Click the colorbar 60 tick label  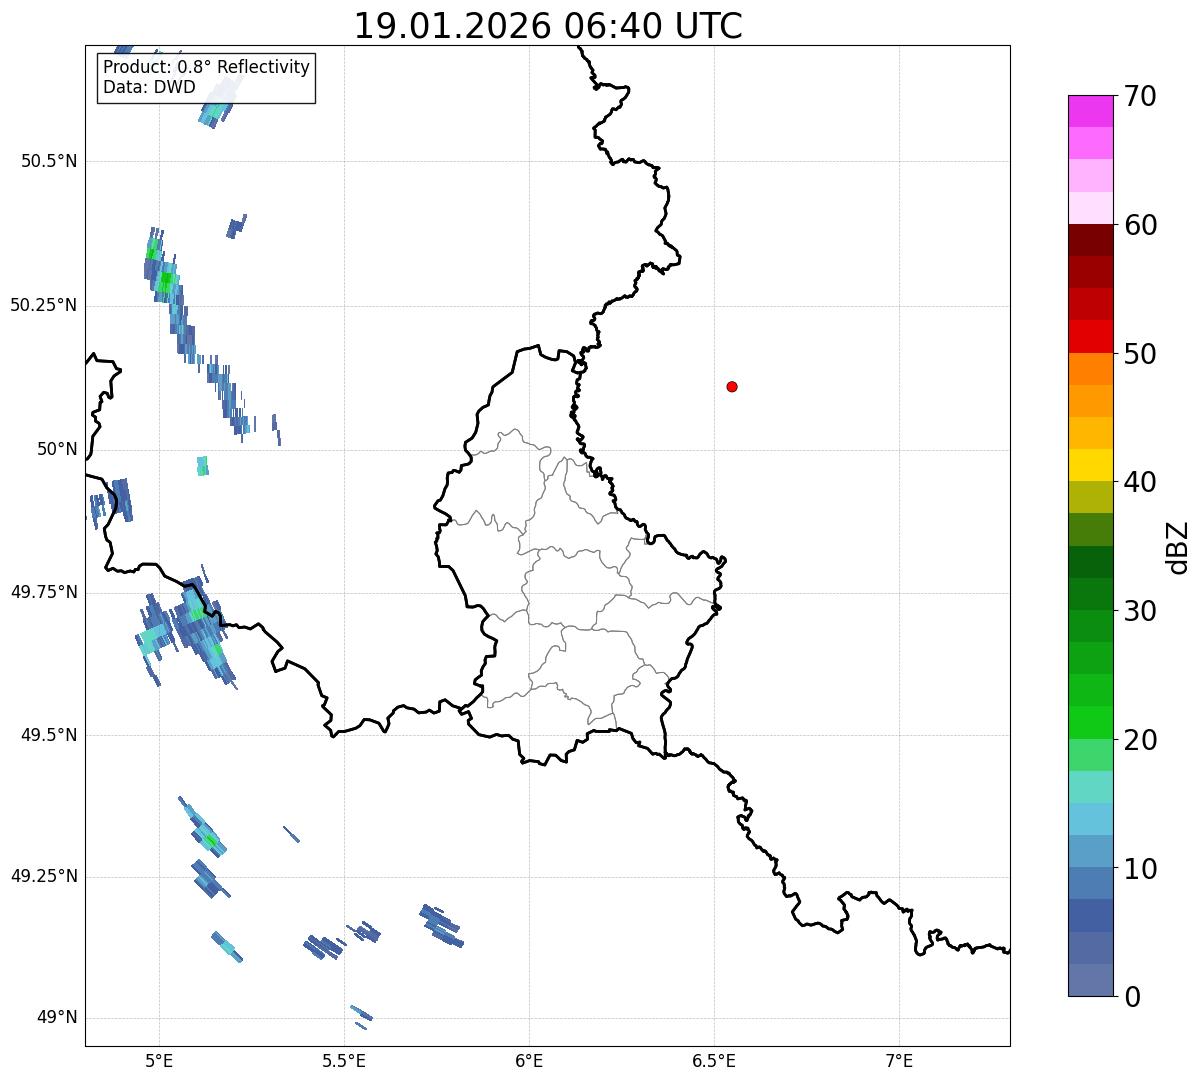pyautogui.click(x=1140, y=225)
